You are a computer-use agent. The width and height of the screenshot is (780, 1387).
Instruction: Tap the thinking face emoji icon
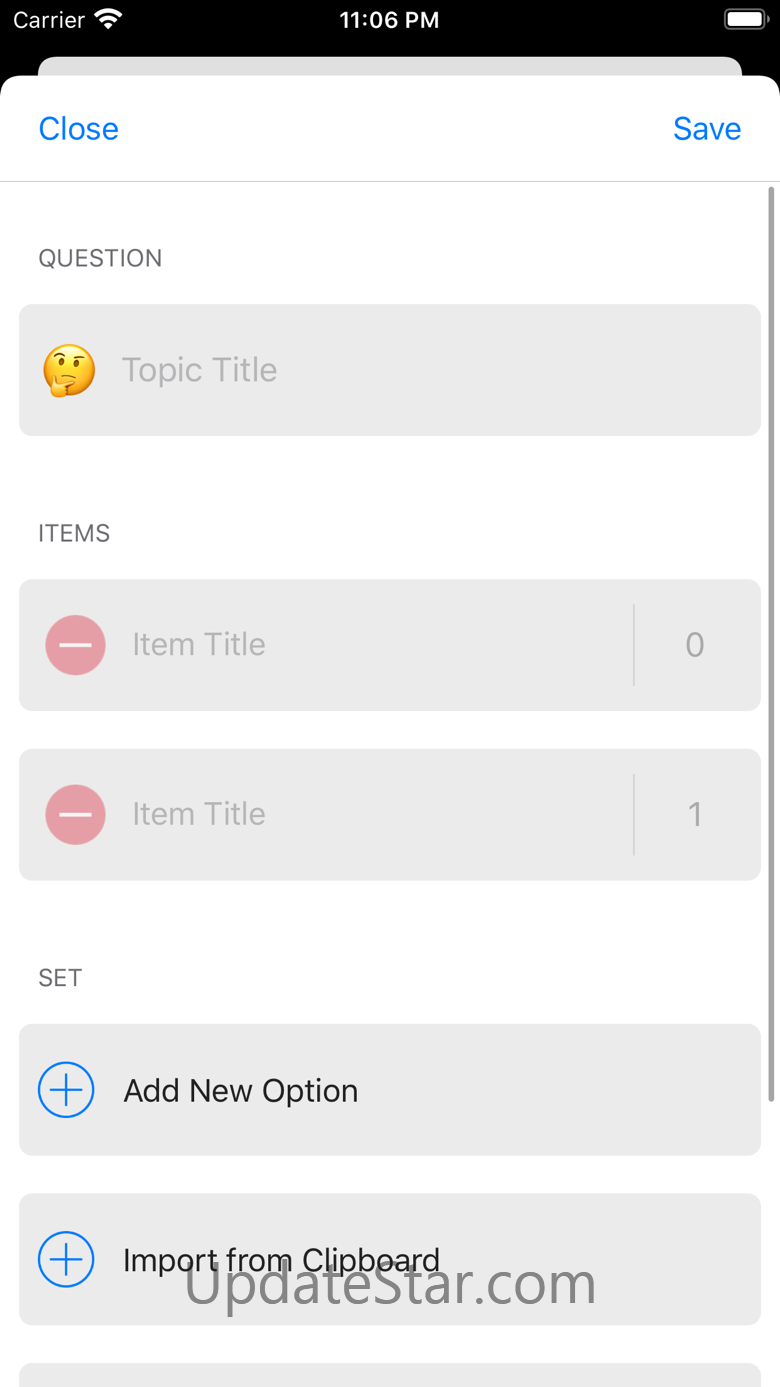(x=69, y=370)
